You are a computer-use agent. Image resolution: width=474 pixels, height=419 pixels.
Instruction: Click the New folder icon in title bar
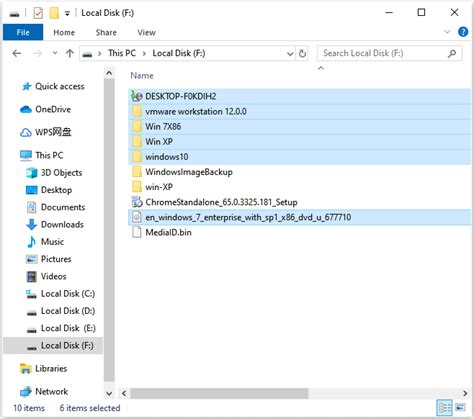click(x=54, y=13)
